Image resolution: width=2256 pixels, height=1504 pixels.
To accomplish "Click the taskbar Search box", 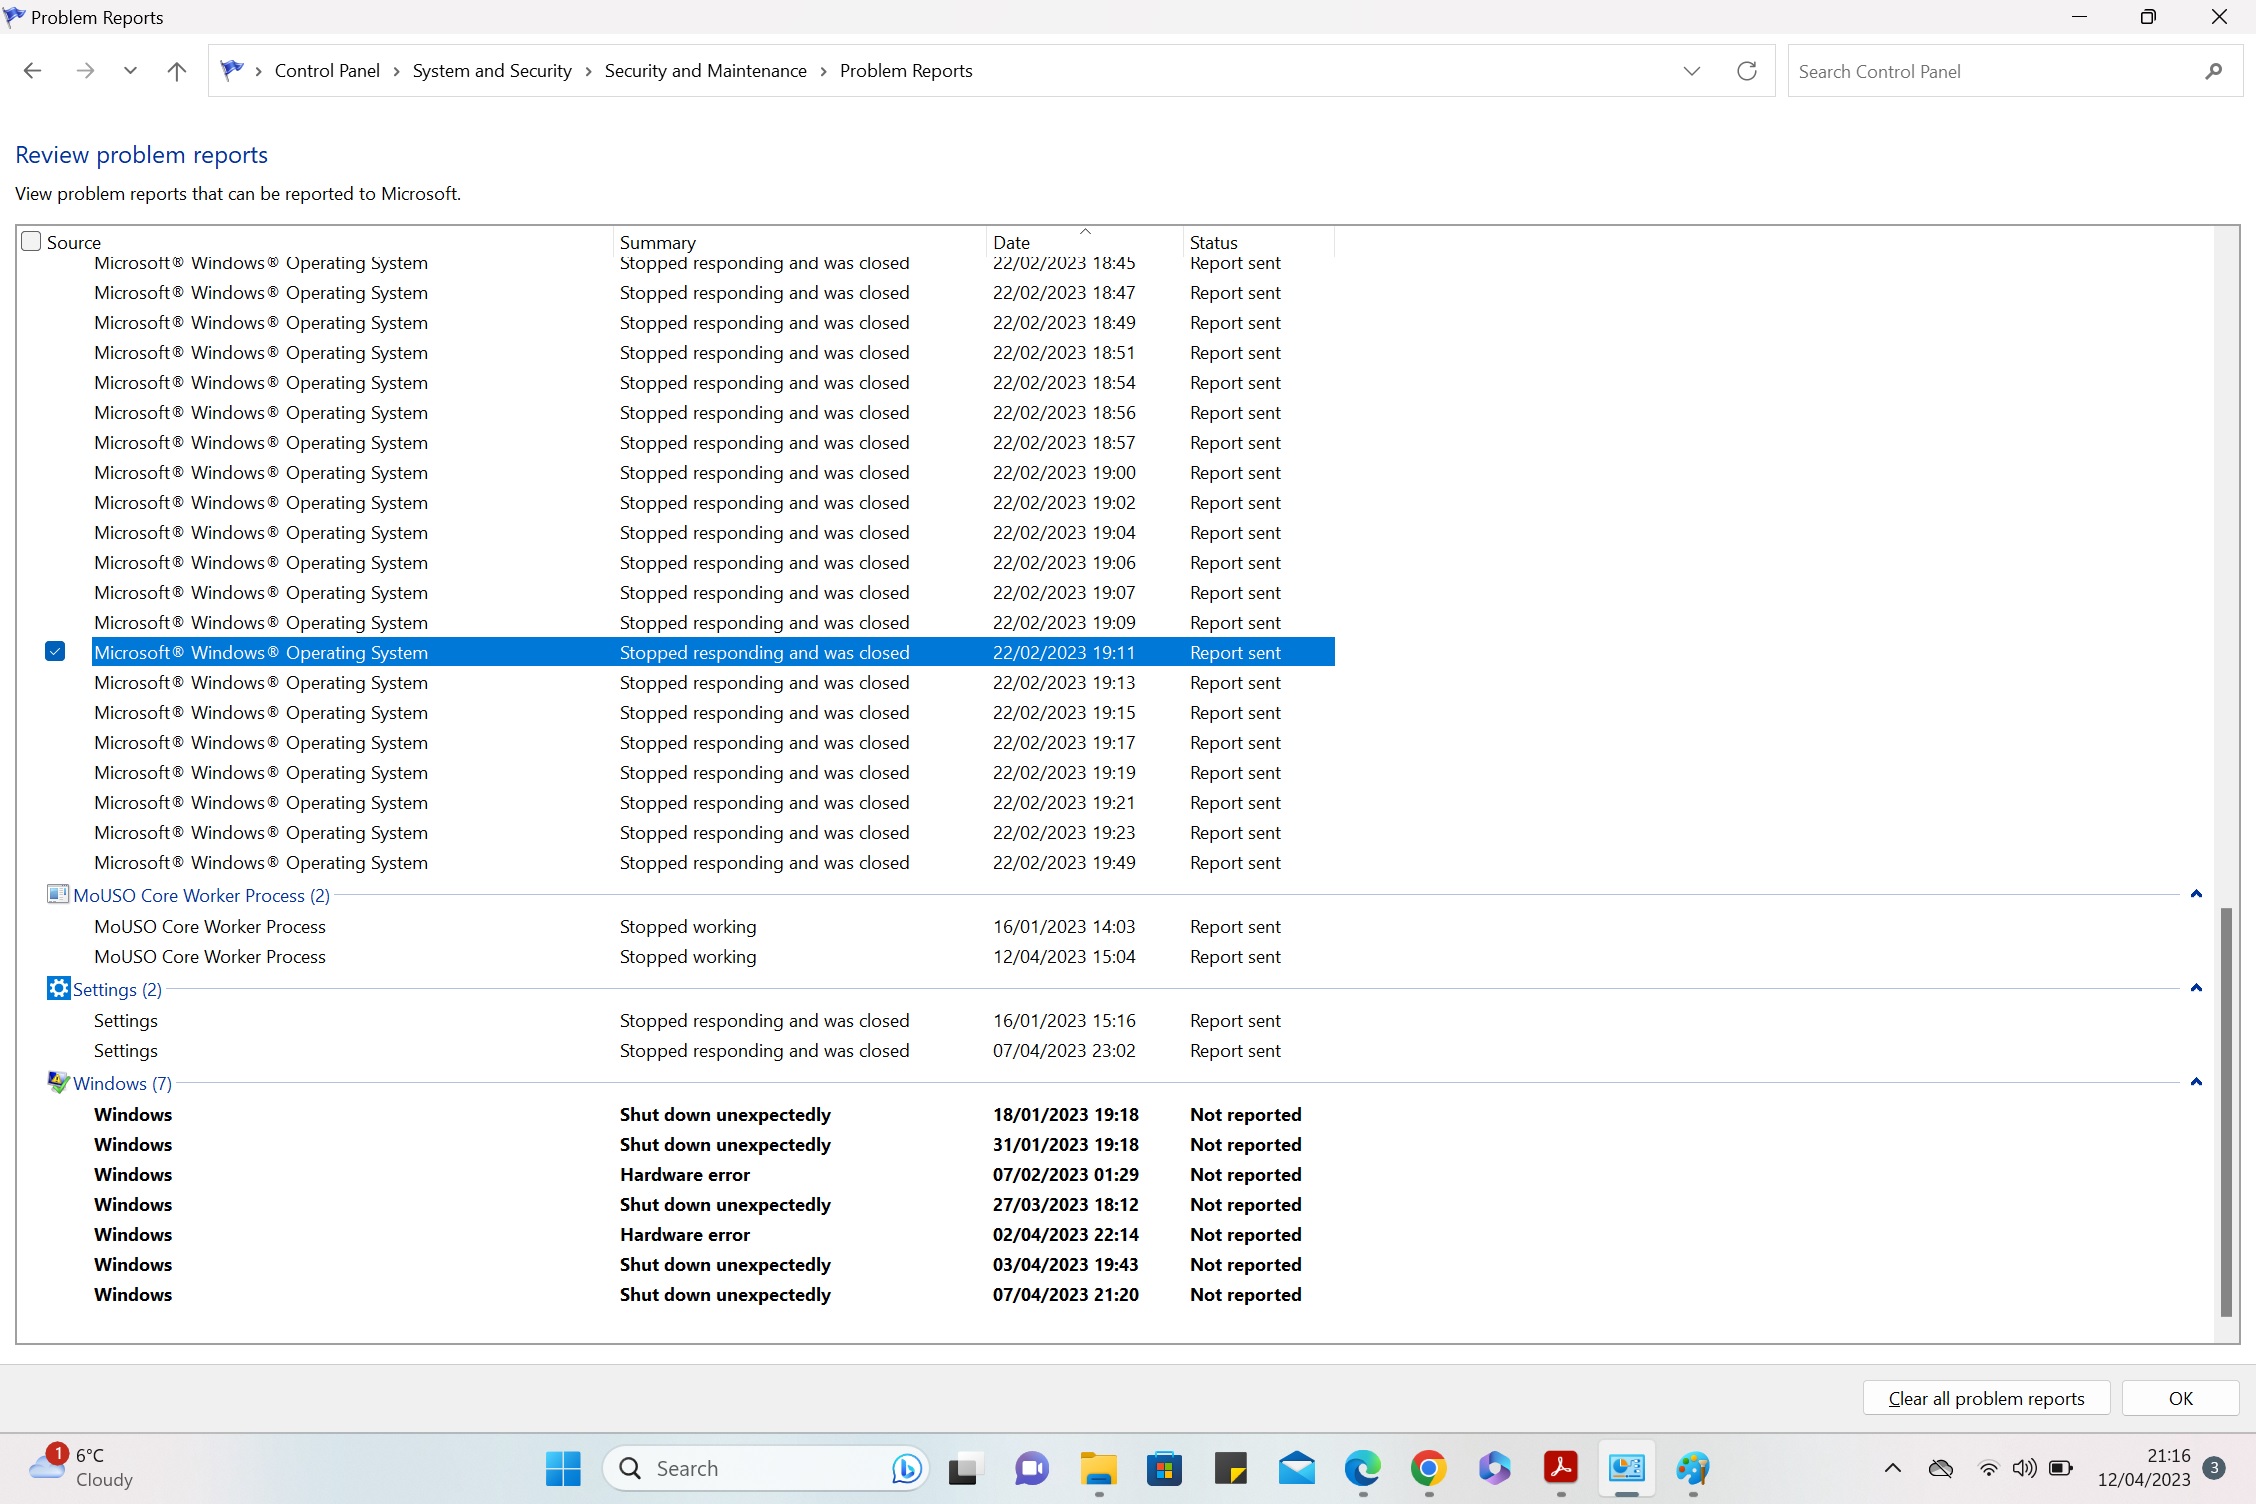I will pos(766,1468).
